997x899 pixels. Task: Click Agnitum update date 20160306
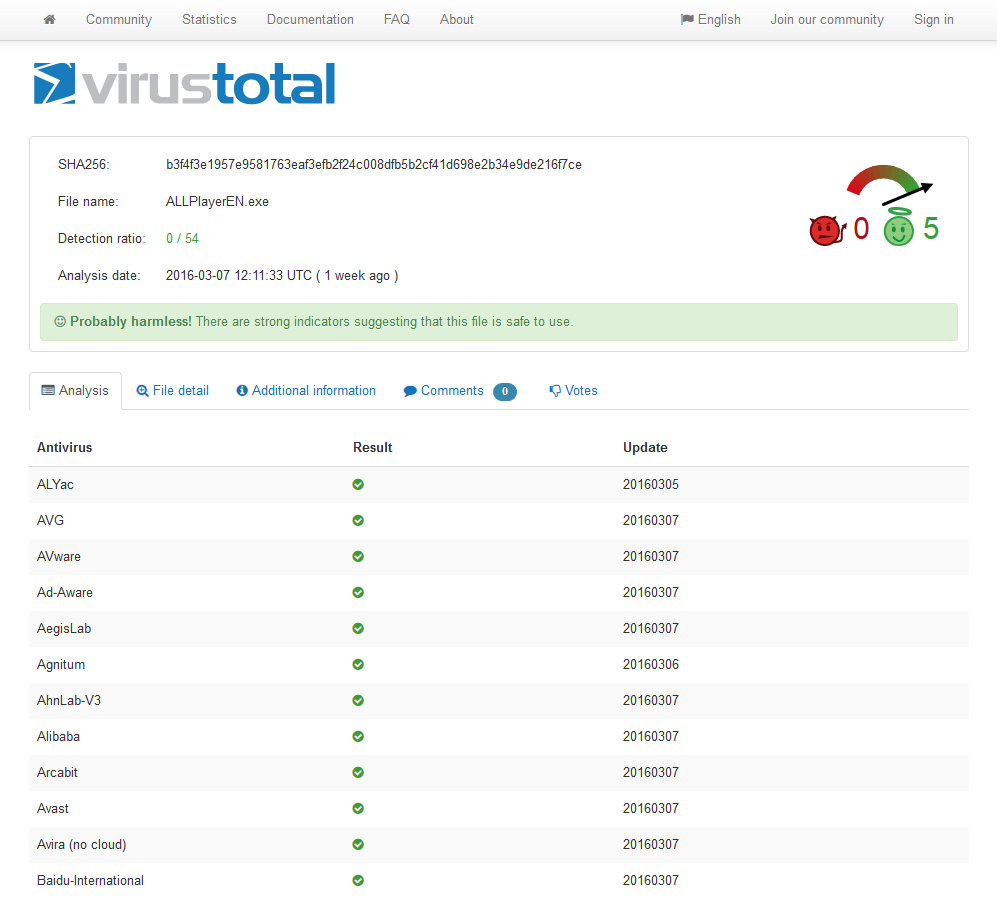click(x=651, y=664)
